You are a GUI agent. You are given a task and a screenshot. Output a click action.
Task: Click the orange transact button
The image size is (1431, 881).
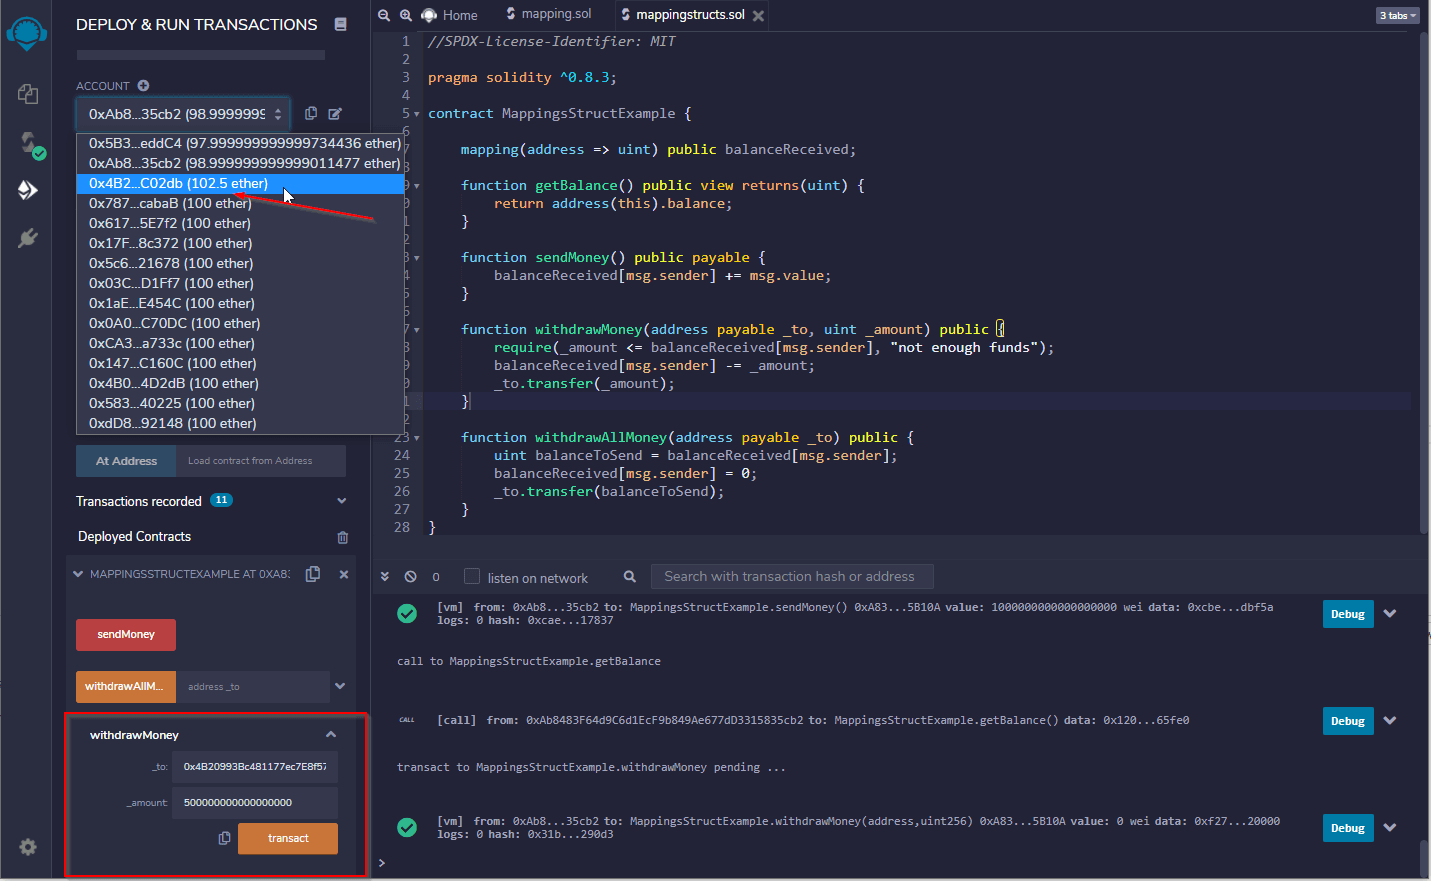click(x=288, y=838)
